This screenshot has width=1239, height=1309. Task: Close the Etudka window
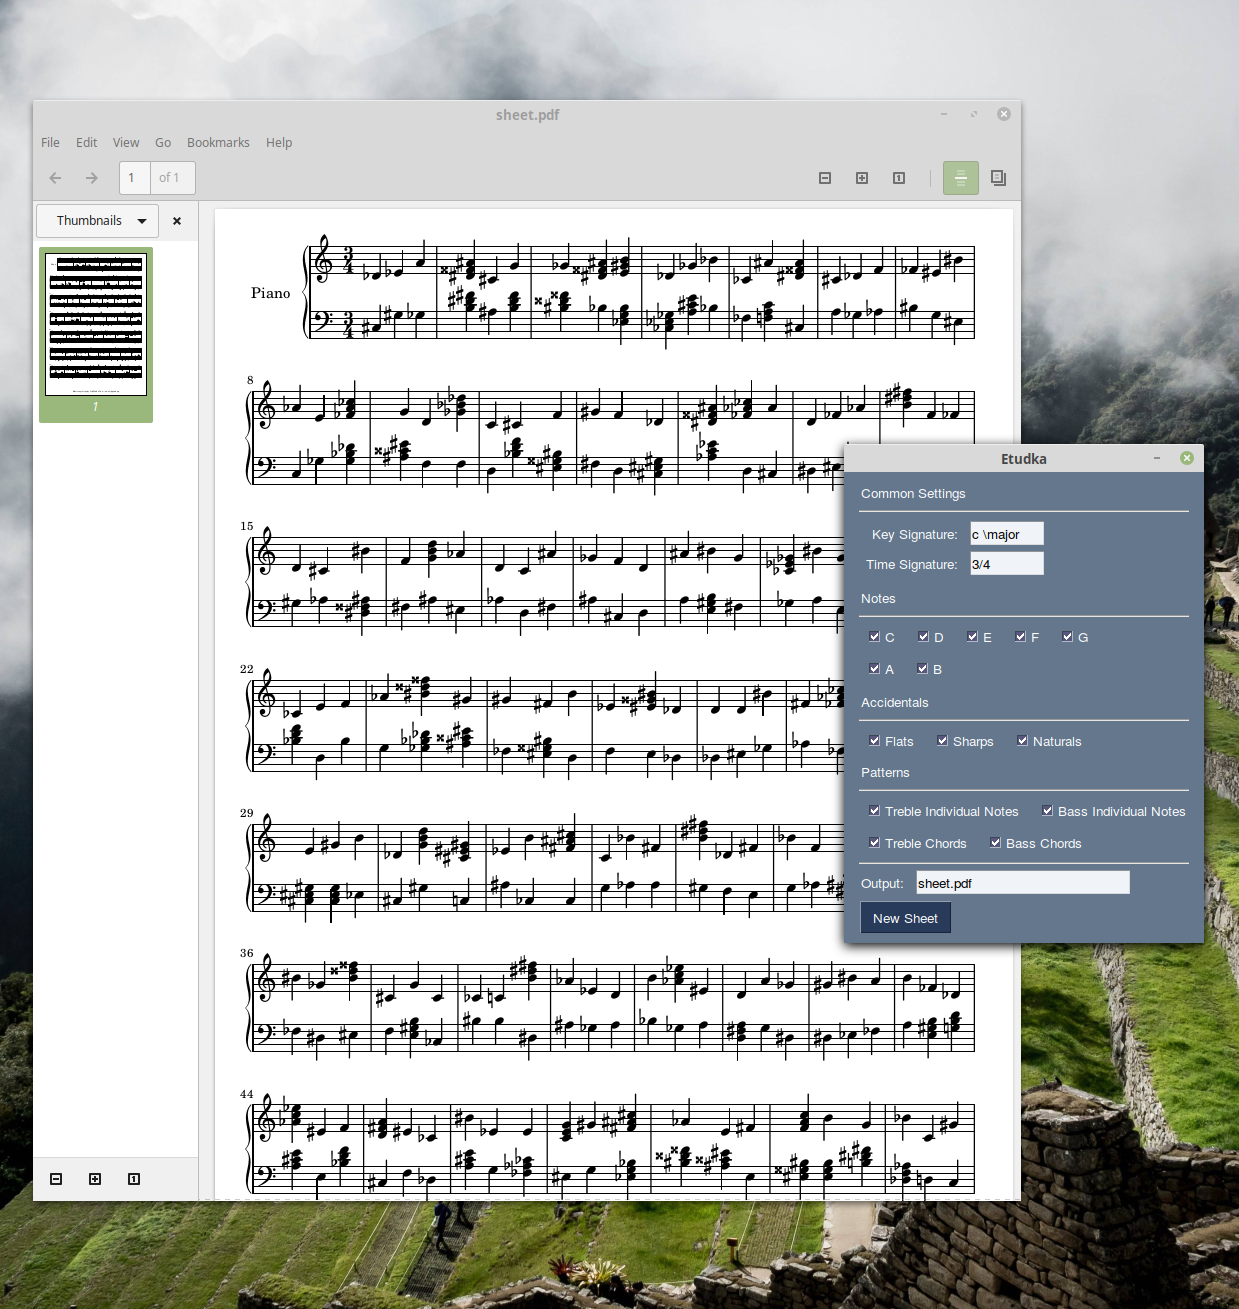coord(1187,458)
